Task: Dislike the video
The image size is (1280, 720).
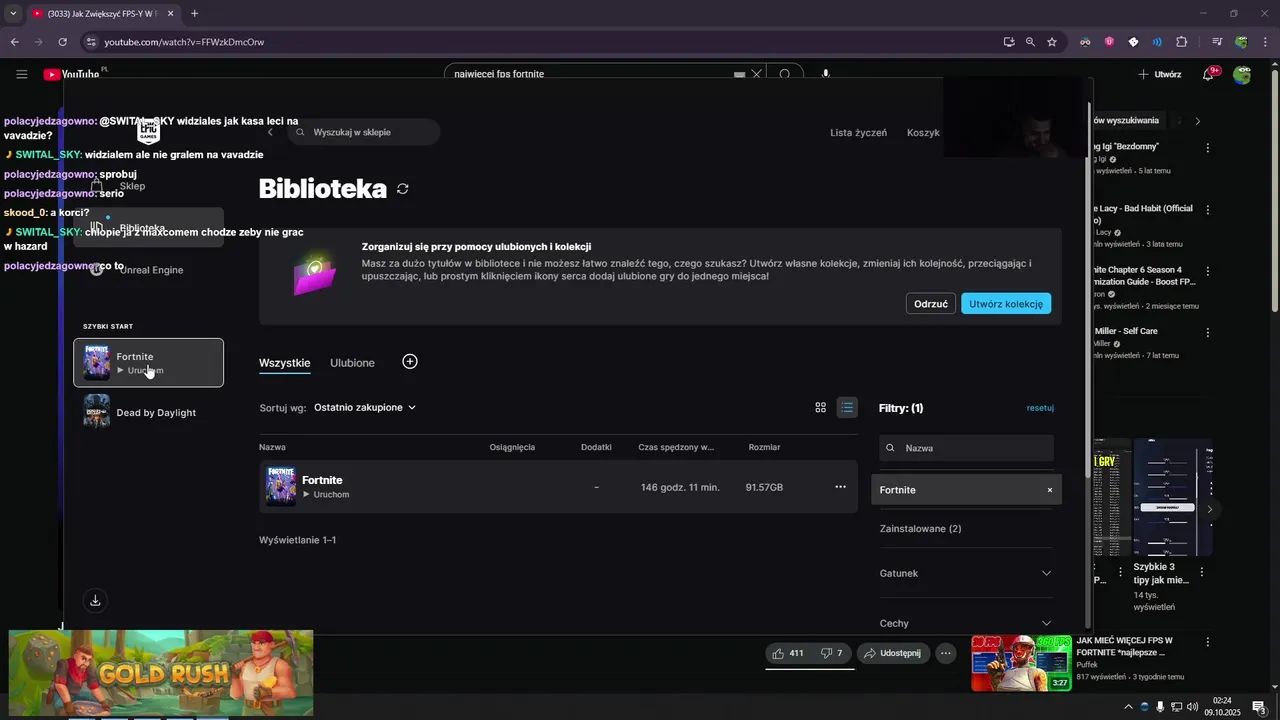Action: point(832,653)
